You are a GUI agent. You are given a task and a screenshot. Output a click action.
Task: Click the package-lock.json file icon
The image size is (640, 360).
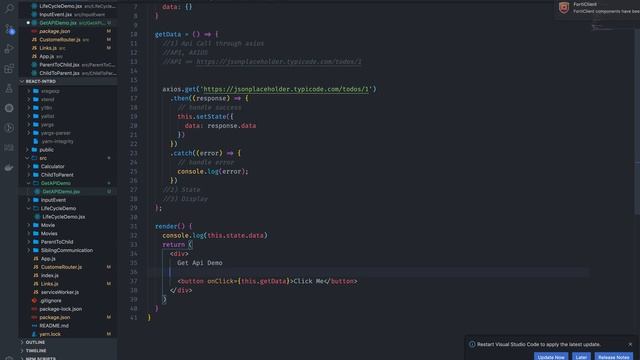pos(34,309)
